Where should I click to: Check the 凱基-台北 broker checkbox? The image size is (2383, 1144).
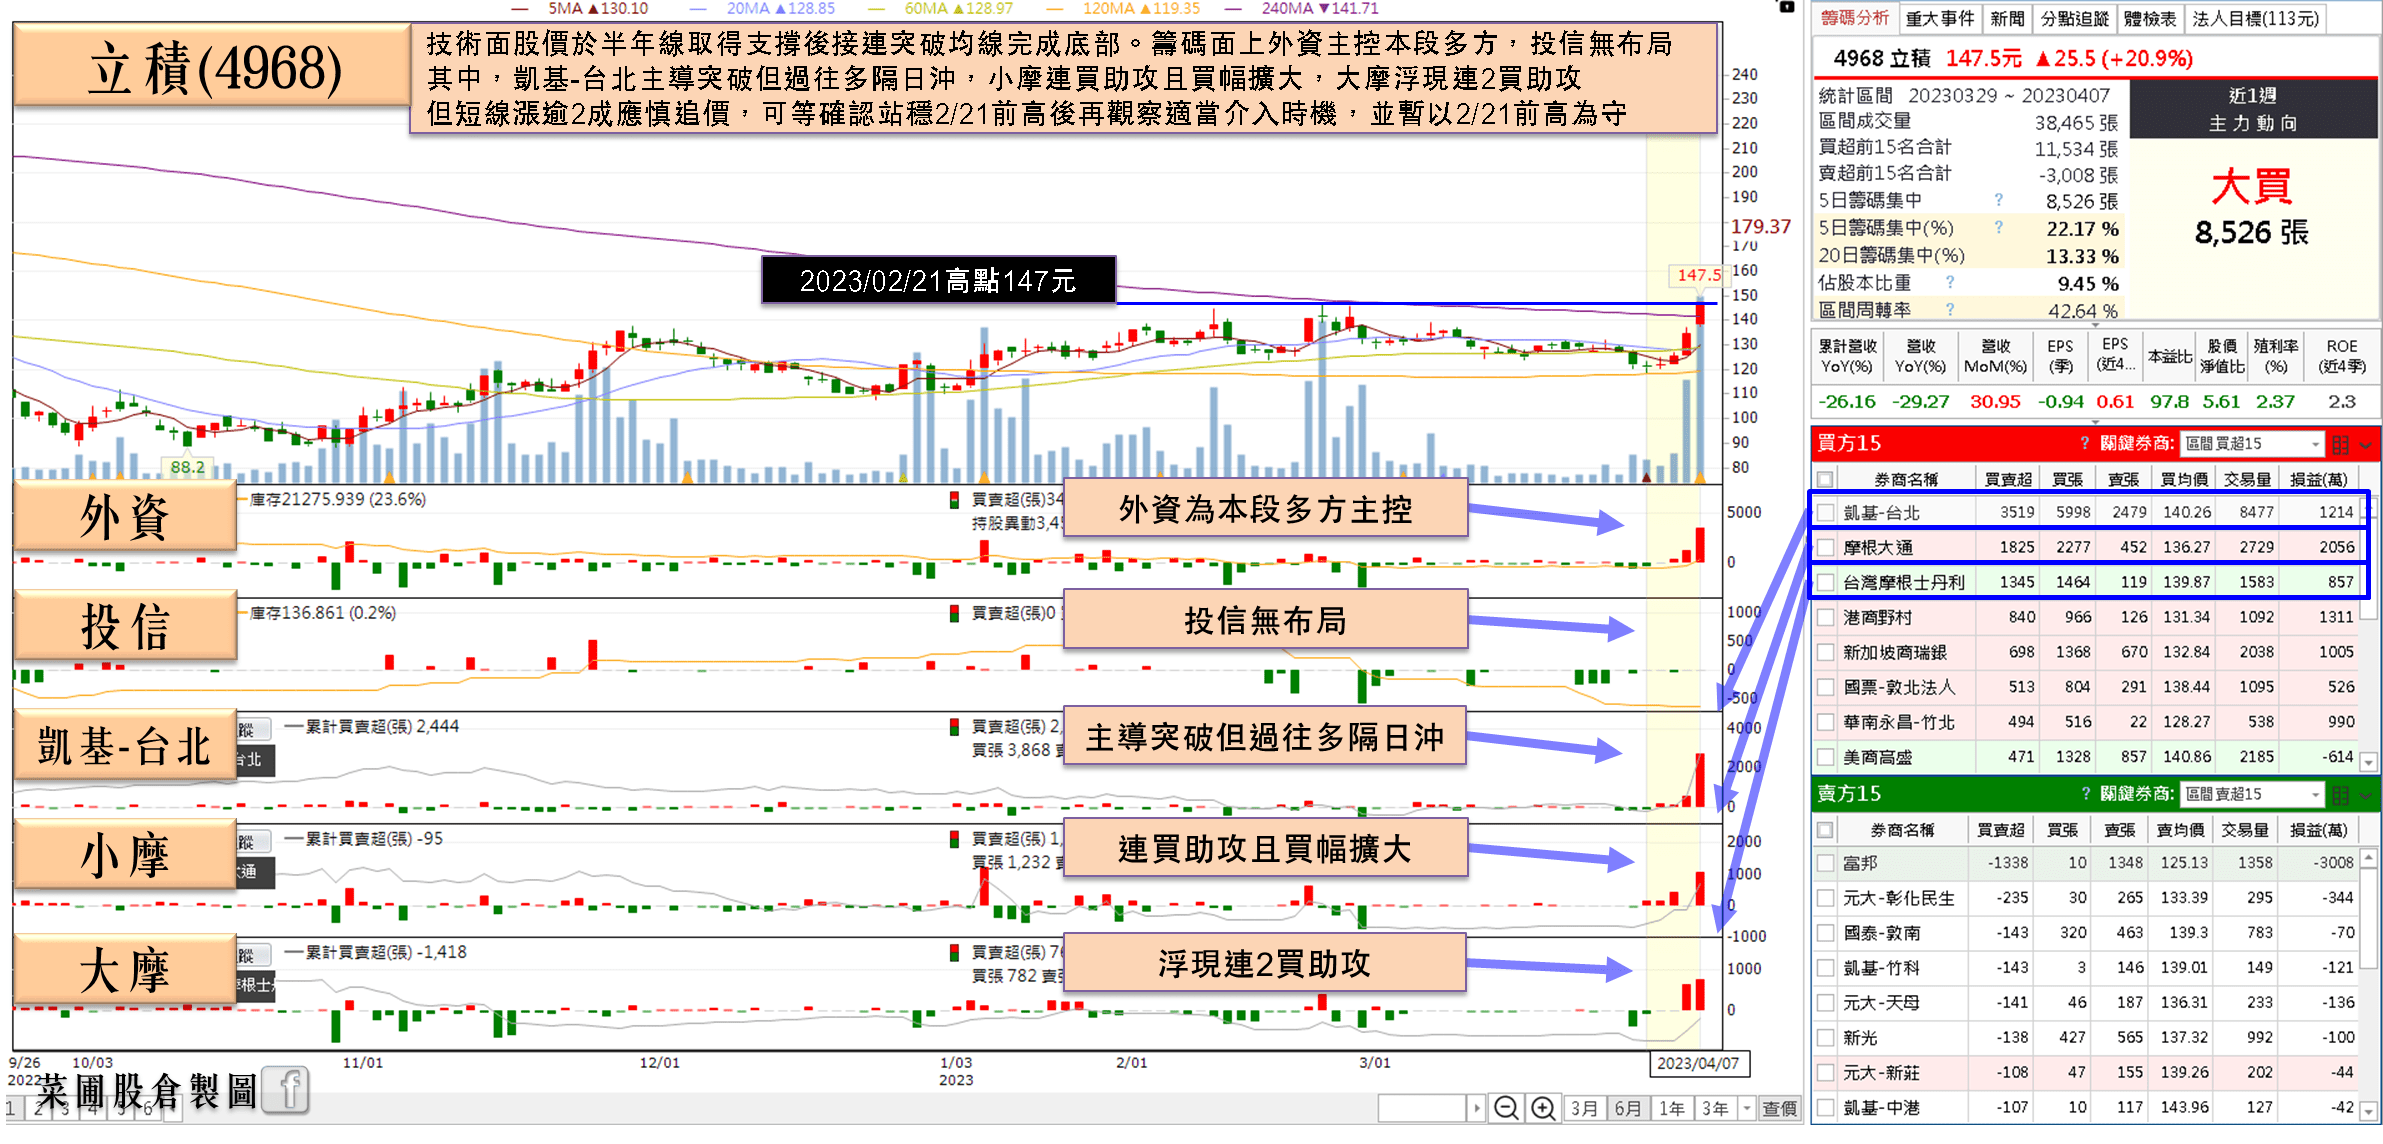[x=1826, y=513]
